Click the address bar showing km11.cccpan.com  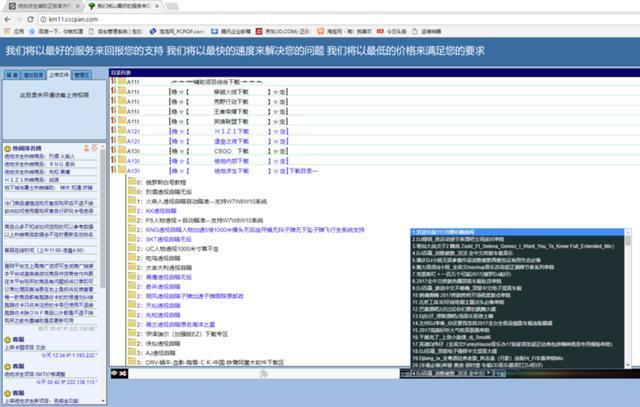pyautogui.click(x=339, y=19)
